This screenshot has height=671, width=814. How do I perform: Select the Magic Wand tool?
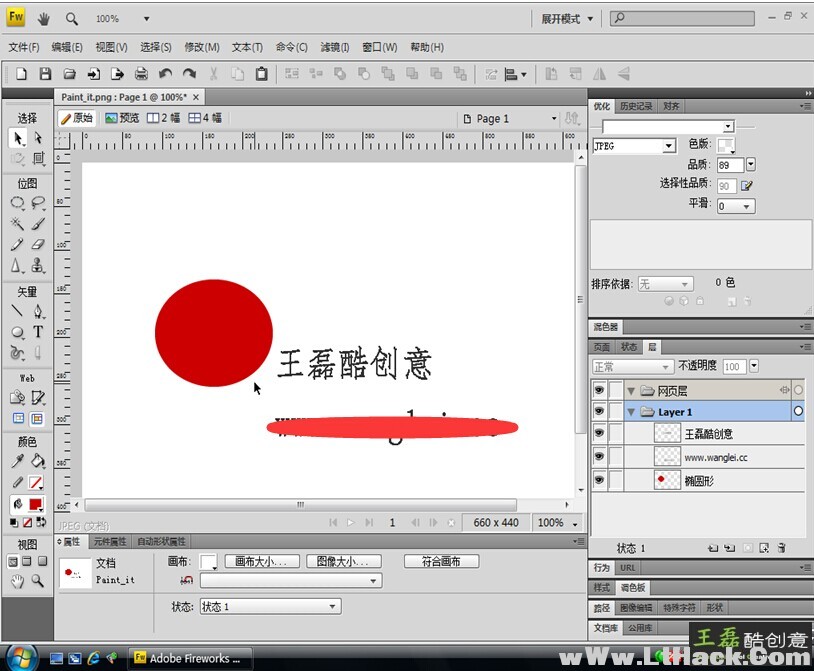click(17, 224)
